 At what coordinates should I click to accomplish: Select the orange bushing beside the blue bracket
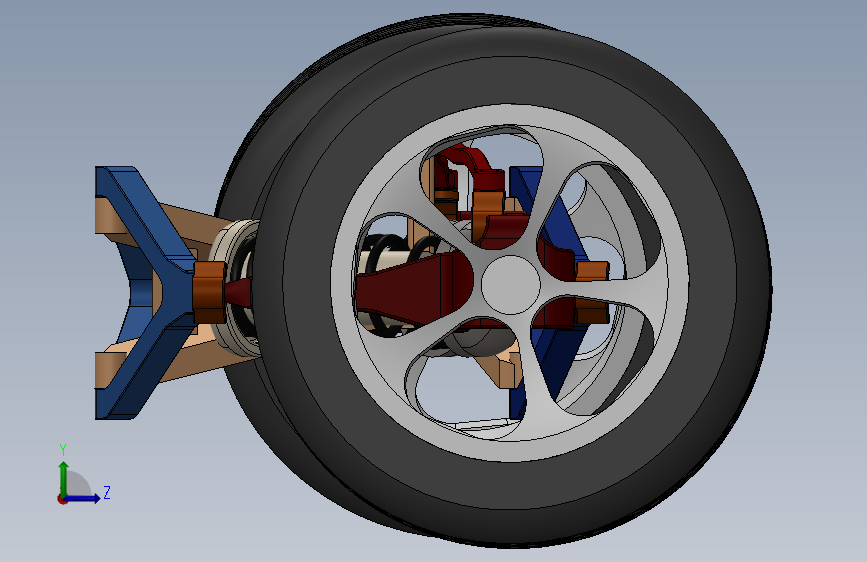(x=209, y=292)
